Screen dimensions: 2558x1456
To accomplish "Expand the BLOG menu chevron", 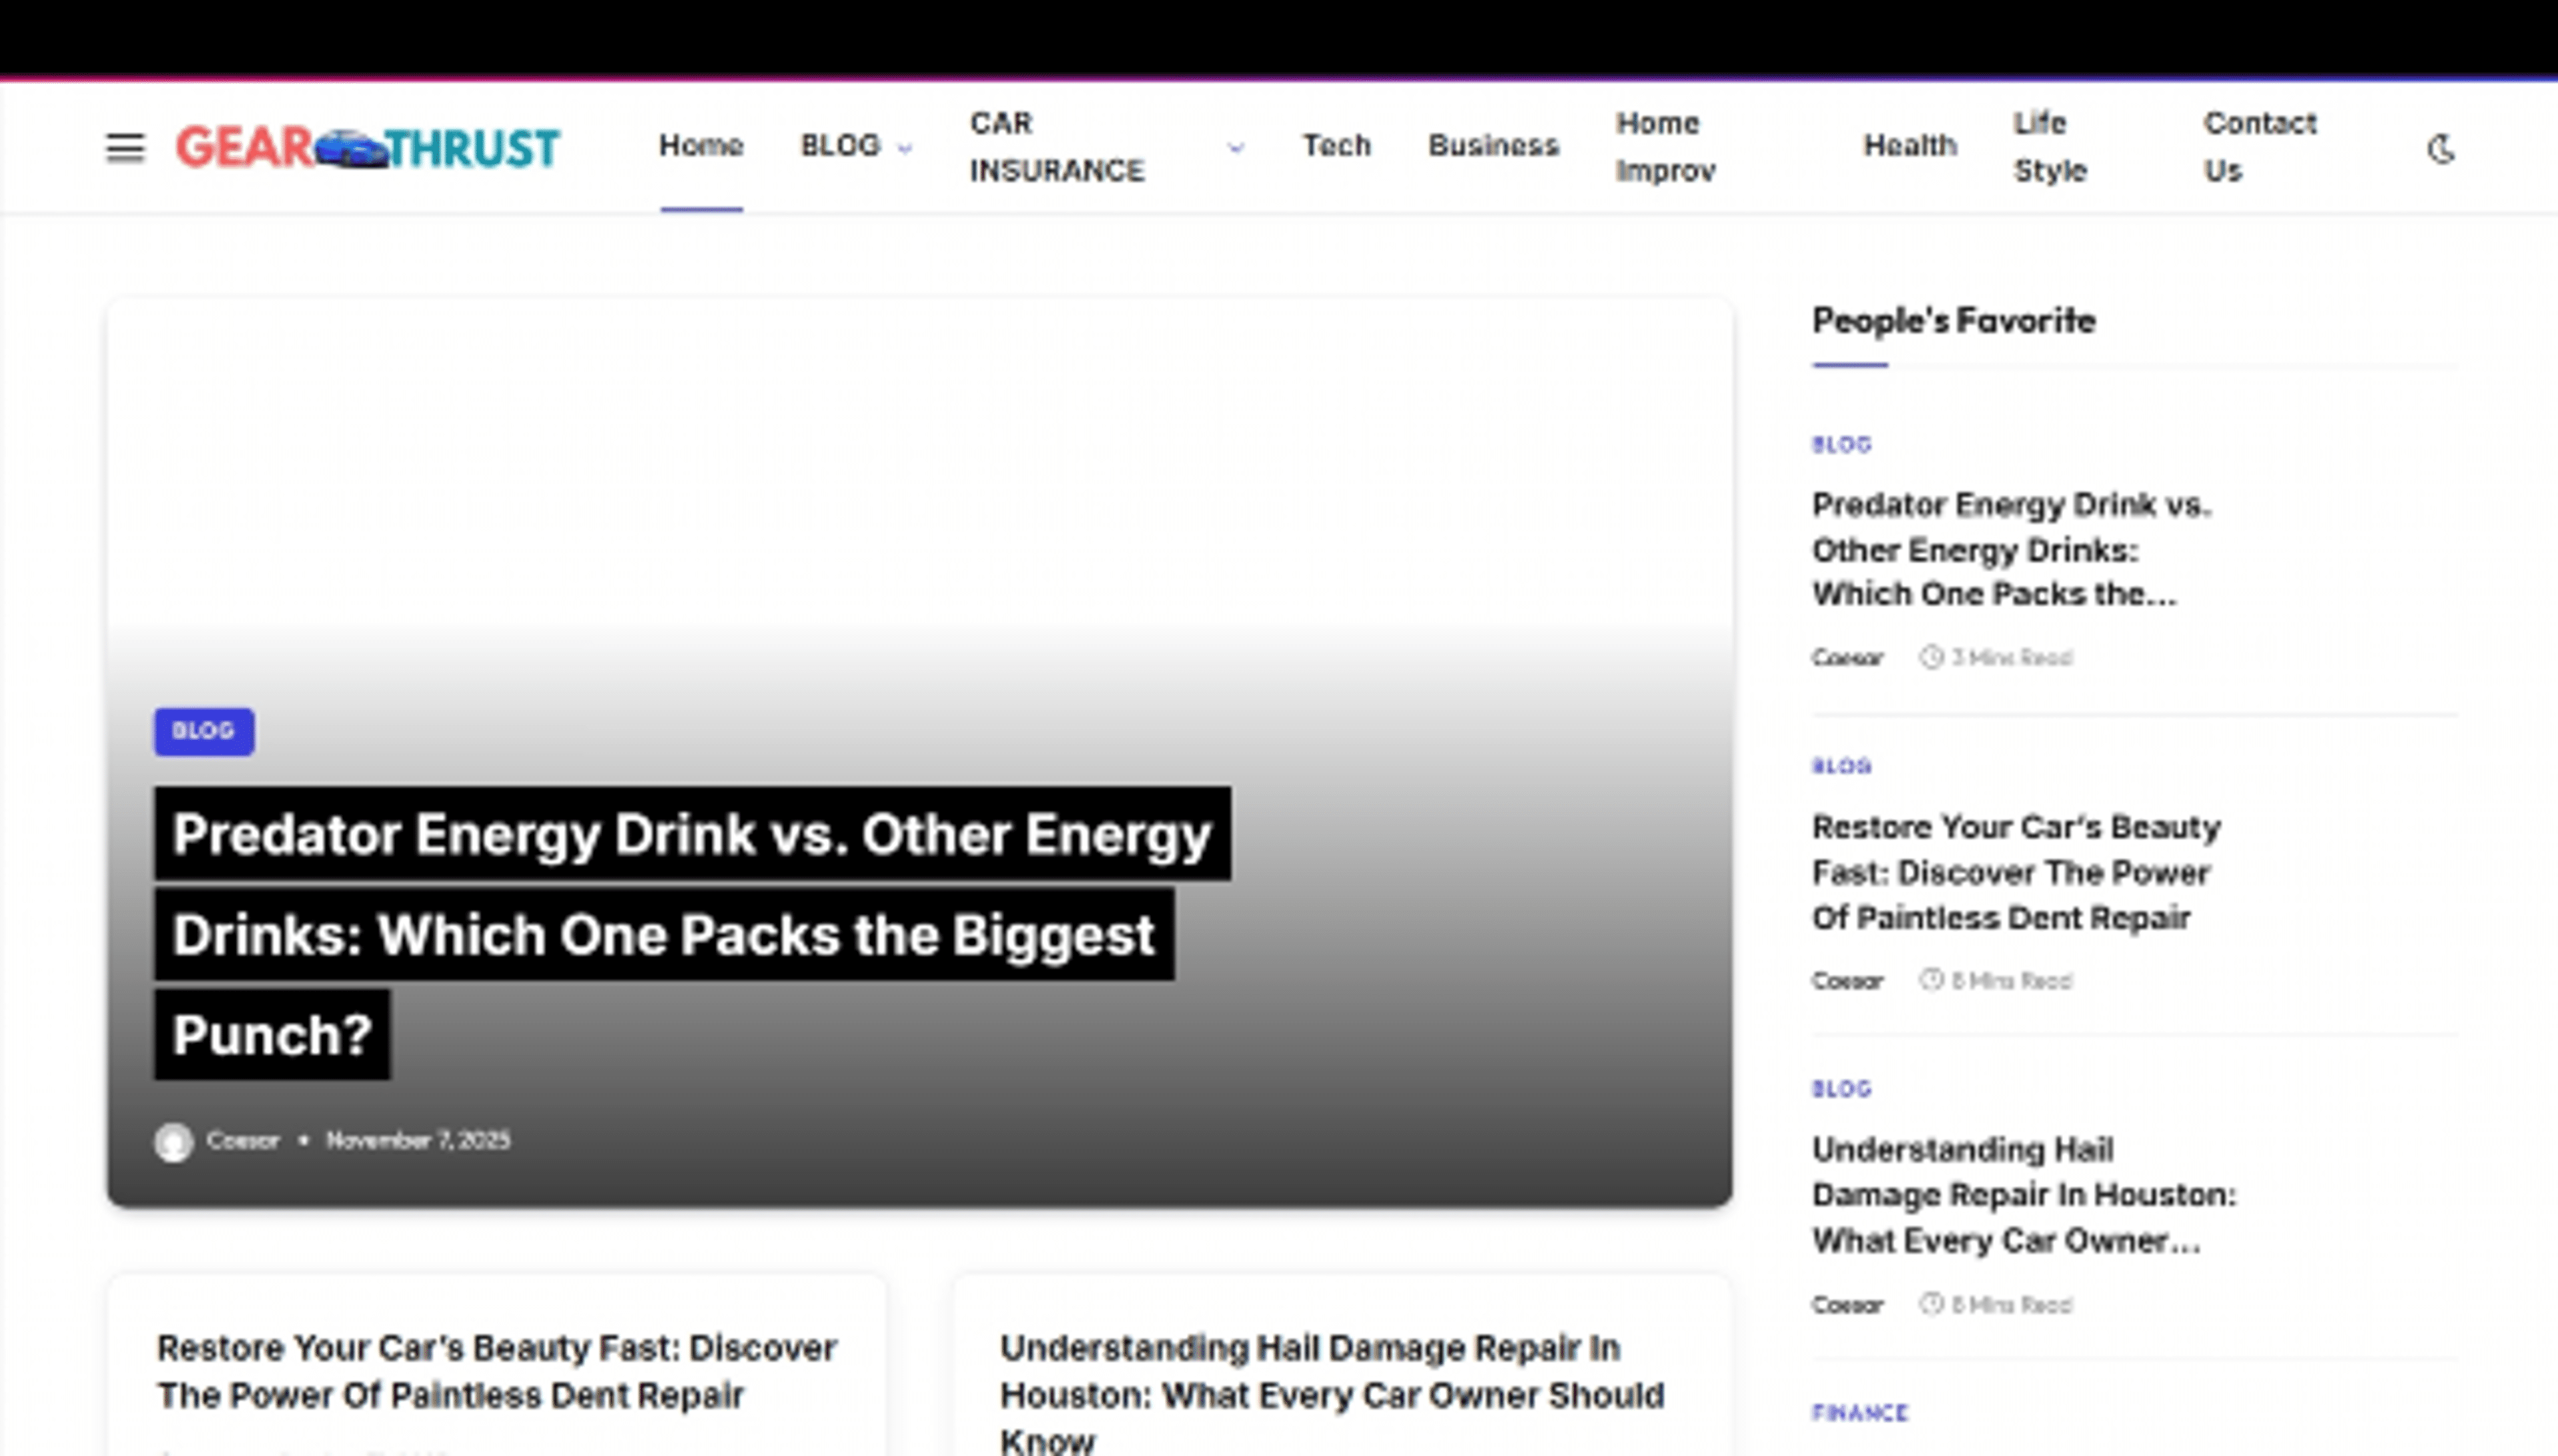I will coord(905,148).
